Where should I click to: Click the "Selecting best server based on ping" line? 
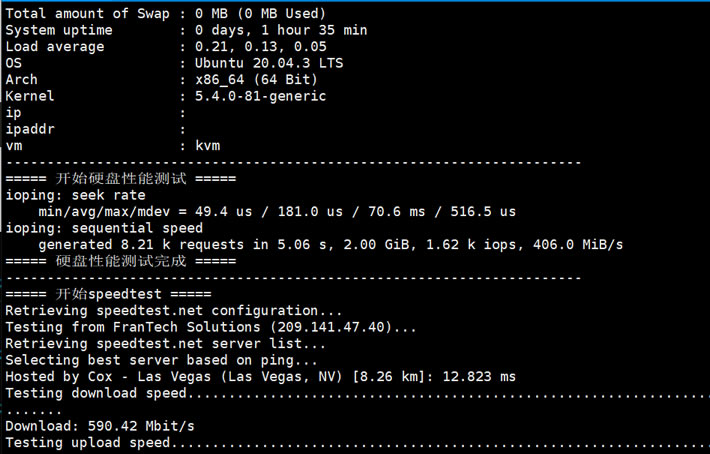162,360
